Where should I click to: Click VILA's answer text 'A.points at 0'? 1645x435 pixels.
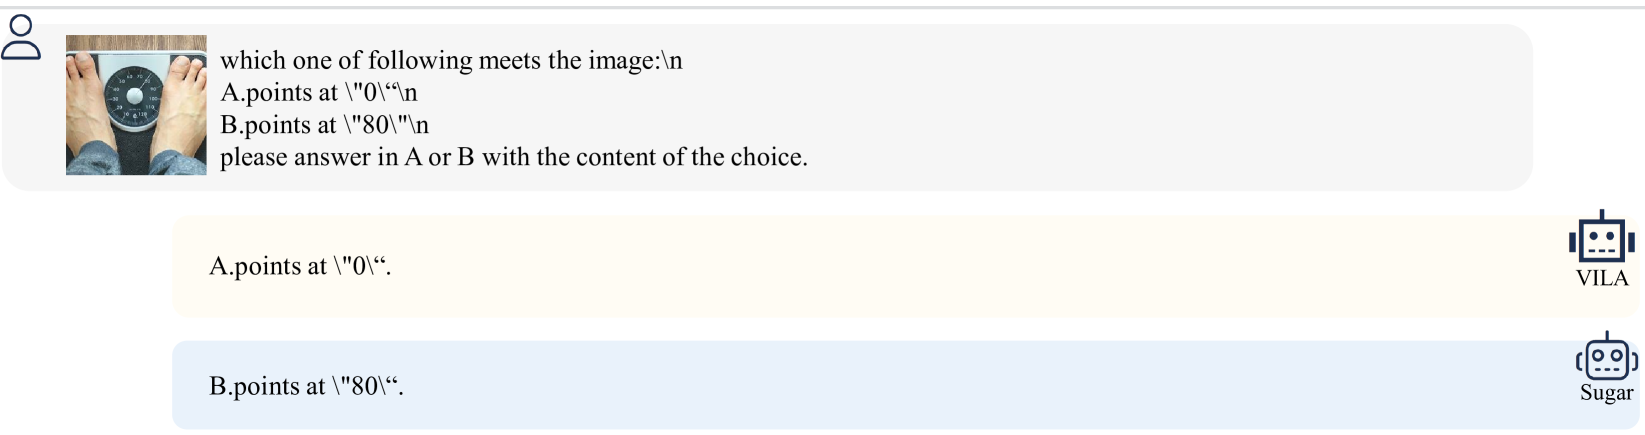point(299,266)
